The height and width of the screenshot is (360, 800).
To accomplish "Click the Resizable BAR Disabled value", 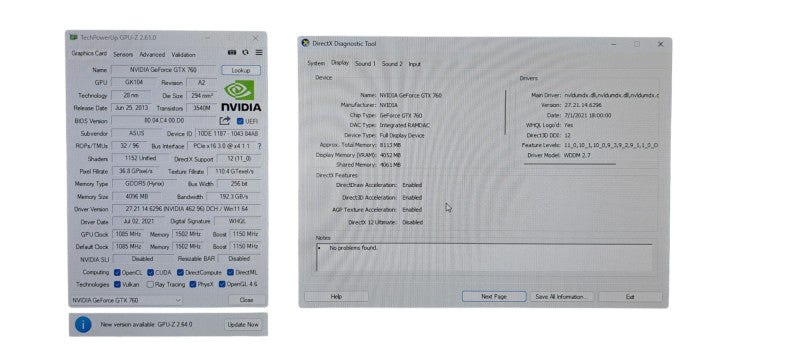I will (x=239, y=259).
